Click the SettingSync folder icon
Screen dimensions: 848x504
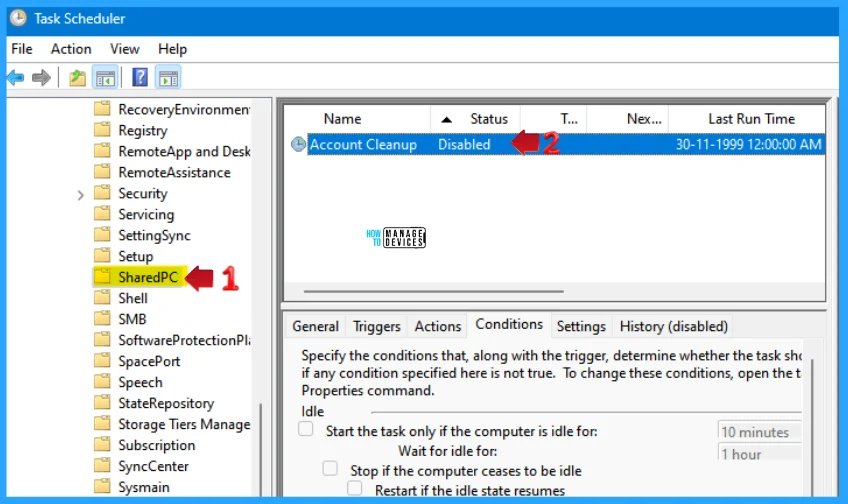(102, 235)
